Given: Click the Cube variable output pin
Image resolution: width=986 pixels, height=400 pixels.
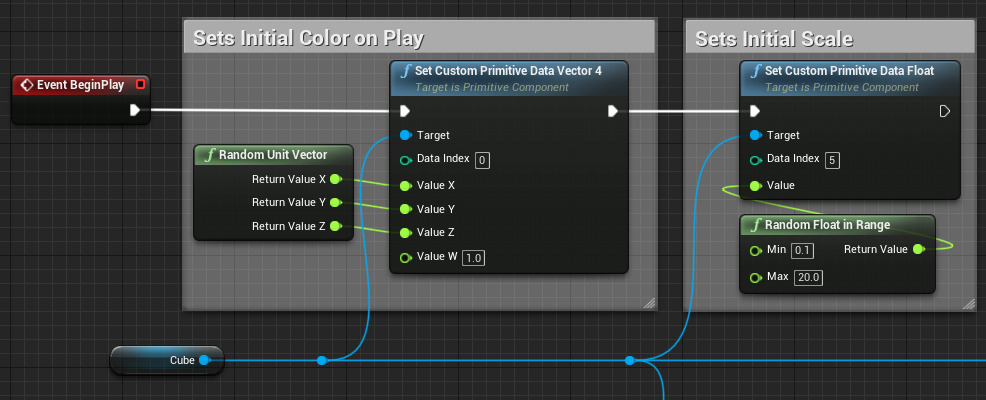Looking at the screenshot, I should 204,359.
